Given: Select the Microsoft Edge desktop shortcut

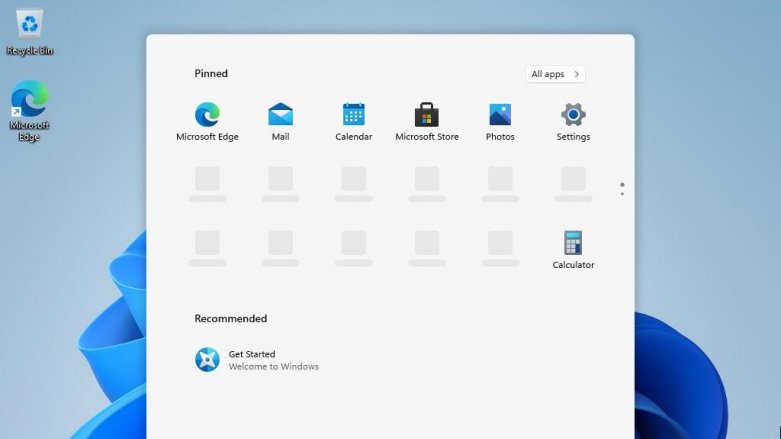Looking at the screenshot, I should 29,111.
